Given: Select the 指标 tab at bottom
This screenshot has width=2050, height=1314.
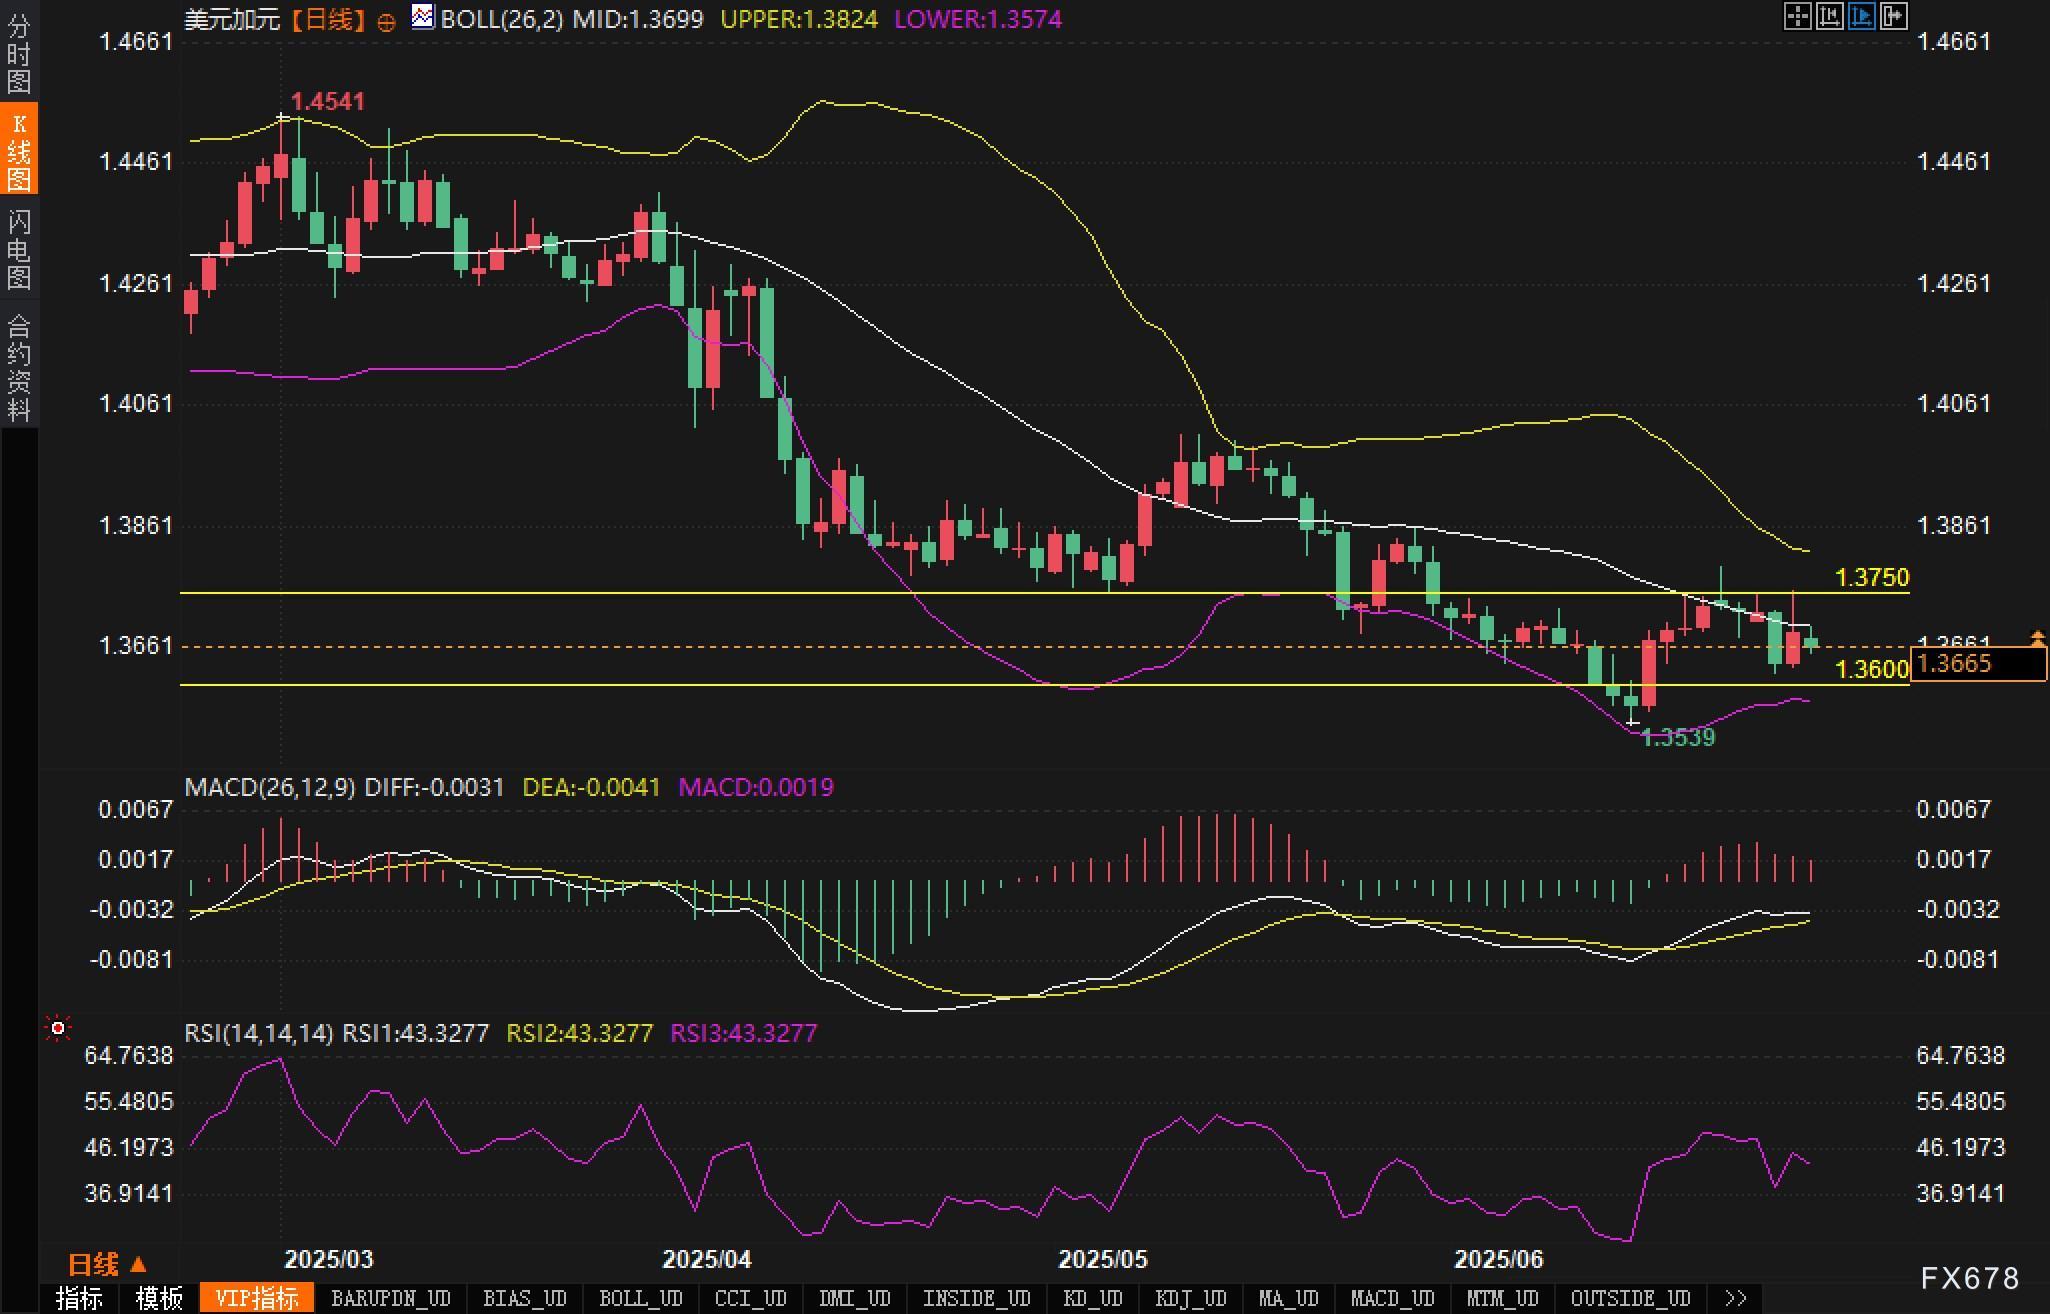Looking at the screenshot, I should (x=79, y=1298).
